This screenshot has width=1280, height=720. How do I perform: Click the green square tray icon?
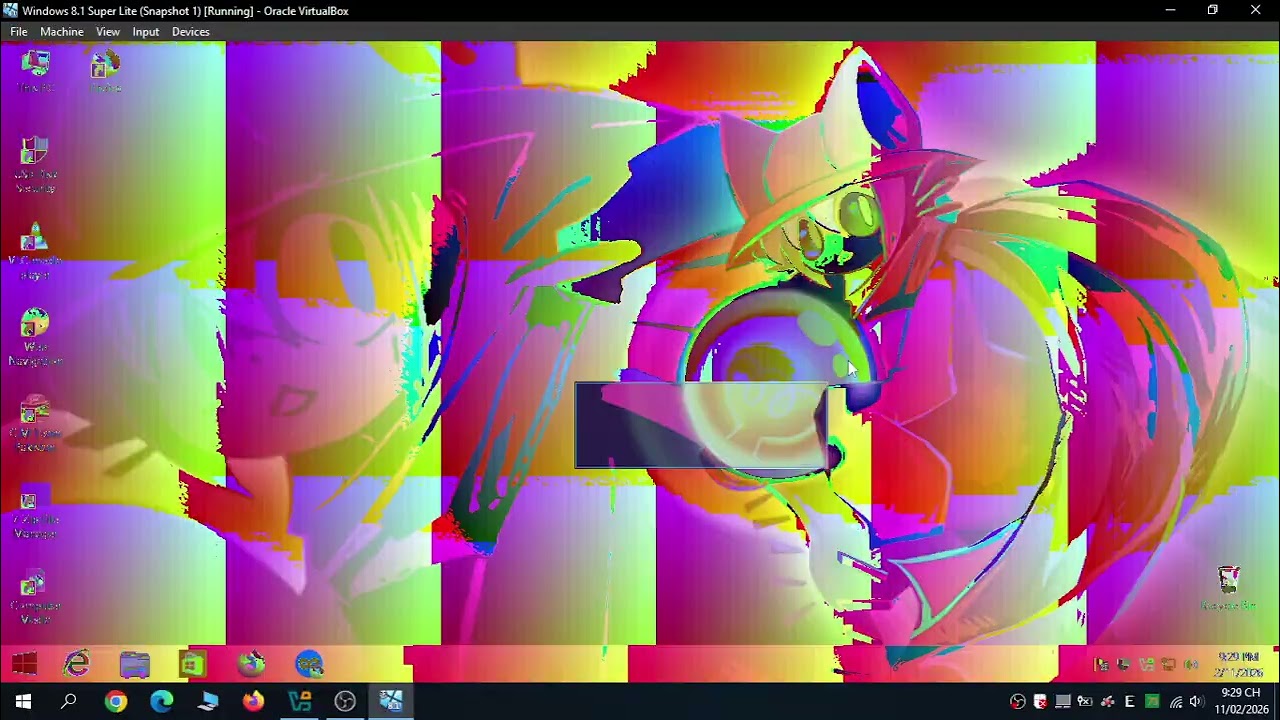tap(1152, 702)
